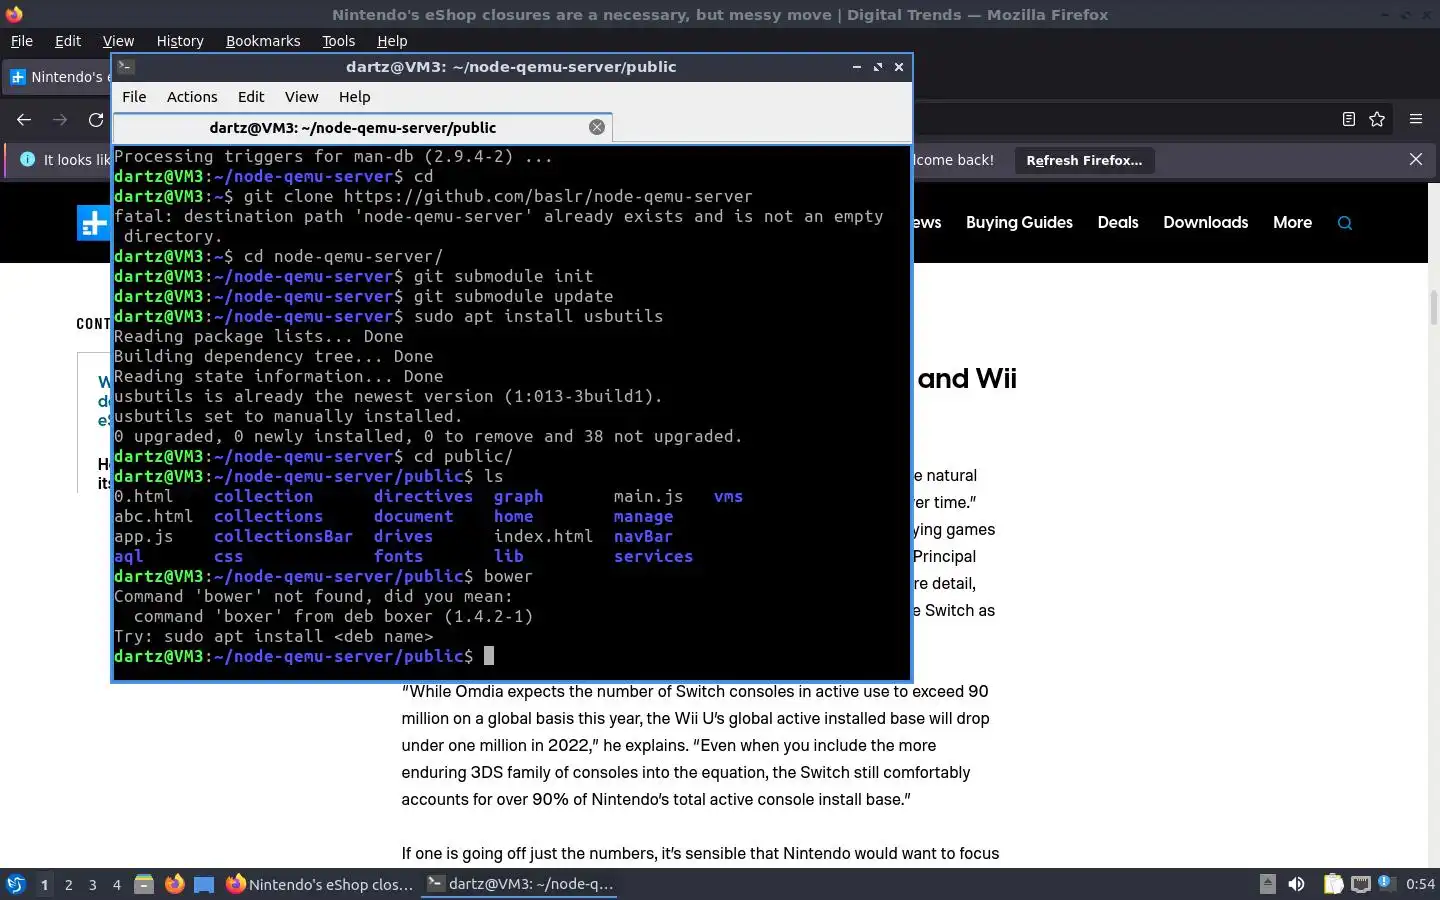Click 'collectionsBar' in terminal listing
This screenshot has height=900, width=1440.
283,537
